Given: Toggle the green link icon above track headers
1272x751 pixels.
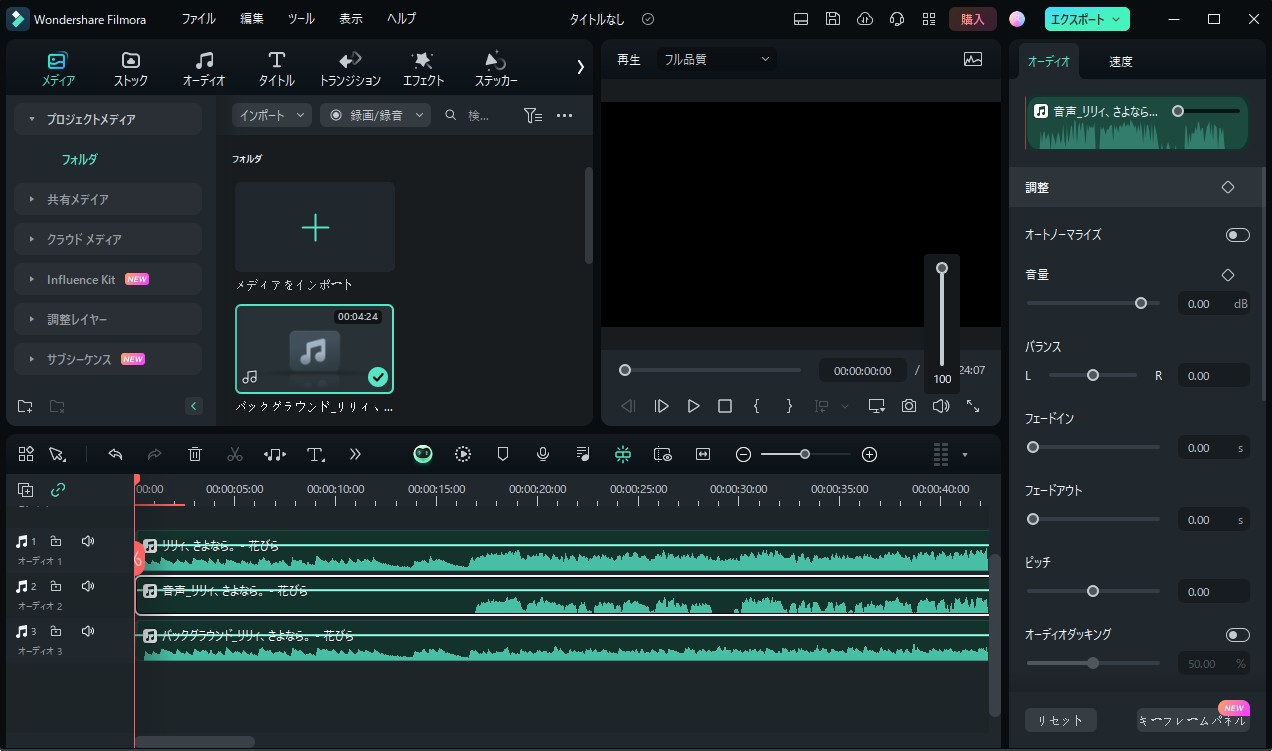Looking at the screenshot, I should [x=58, y=490].
